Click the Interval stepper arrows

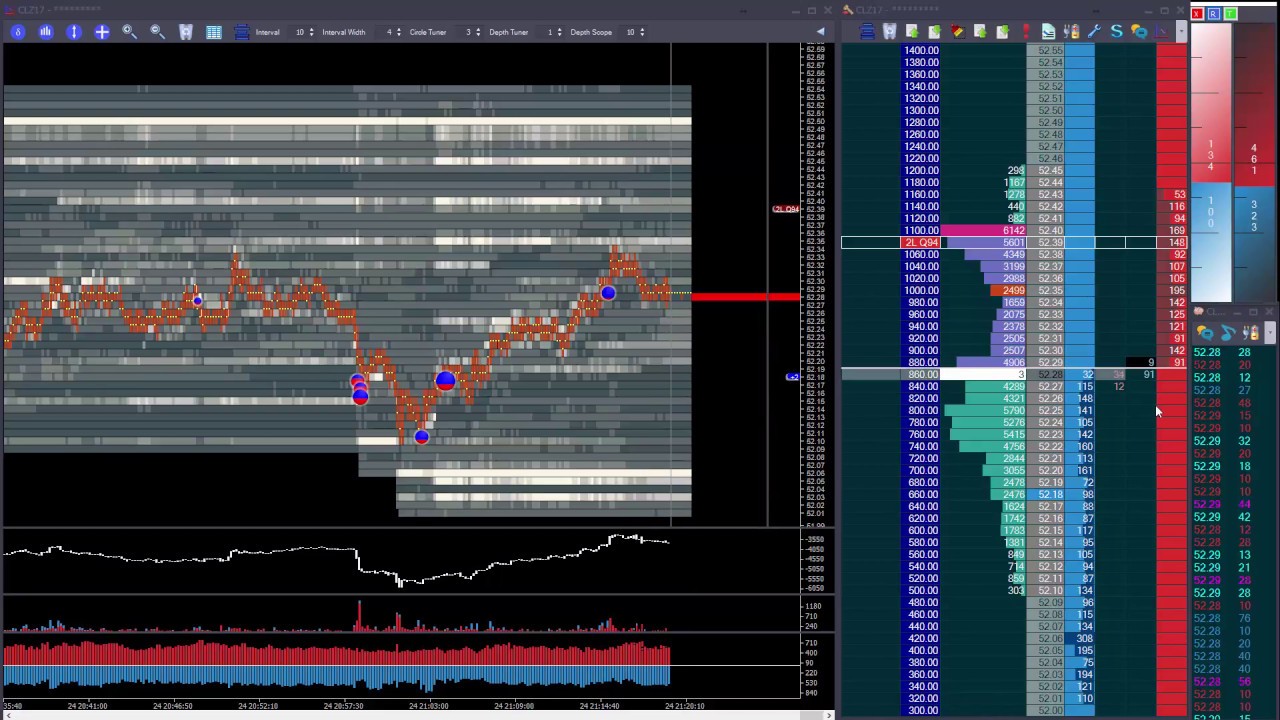[x=311, y=32]
